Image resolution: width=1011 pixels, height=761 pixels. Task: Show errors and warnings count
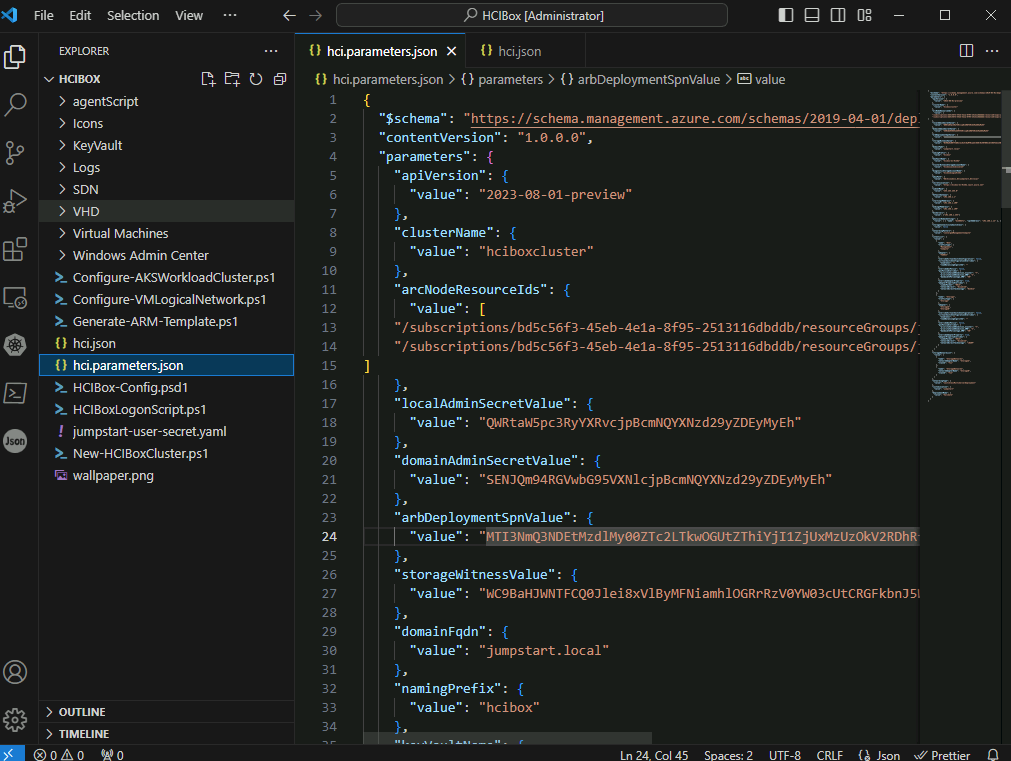click(59, 755)
